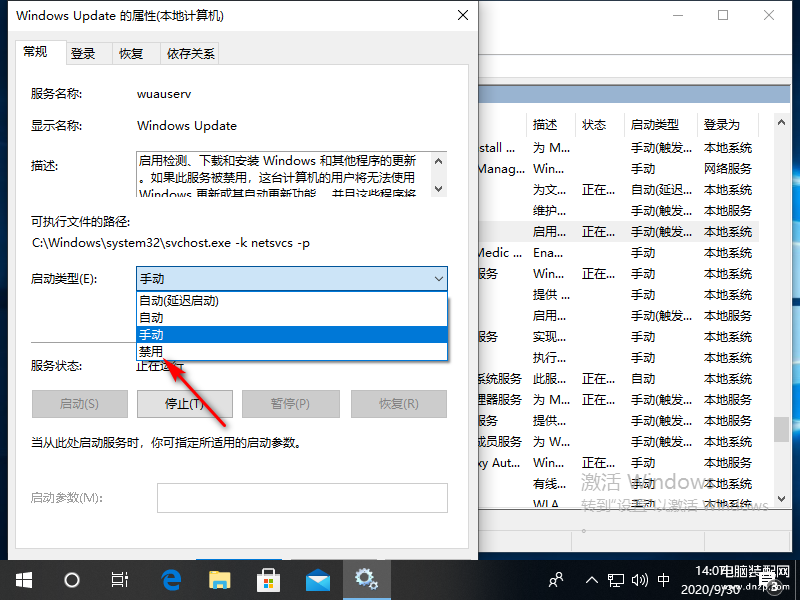Click the wuauserv service name text
Viewport: 800px width, 600px height.
coord(164,94)
